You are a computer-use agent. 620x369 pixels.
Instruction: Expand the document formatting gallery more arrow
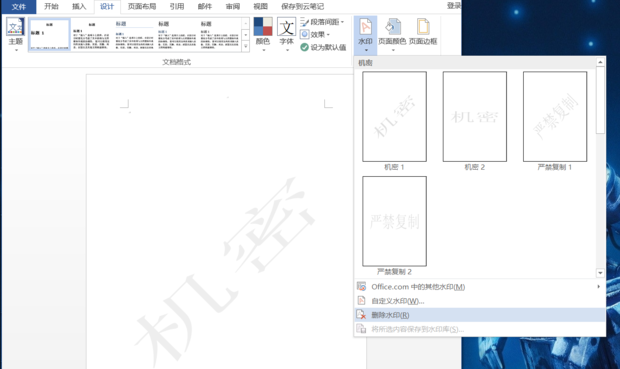point(246,47)
